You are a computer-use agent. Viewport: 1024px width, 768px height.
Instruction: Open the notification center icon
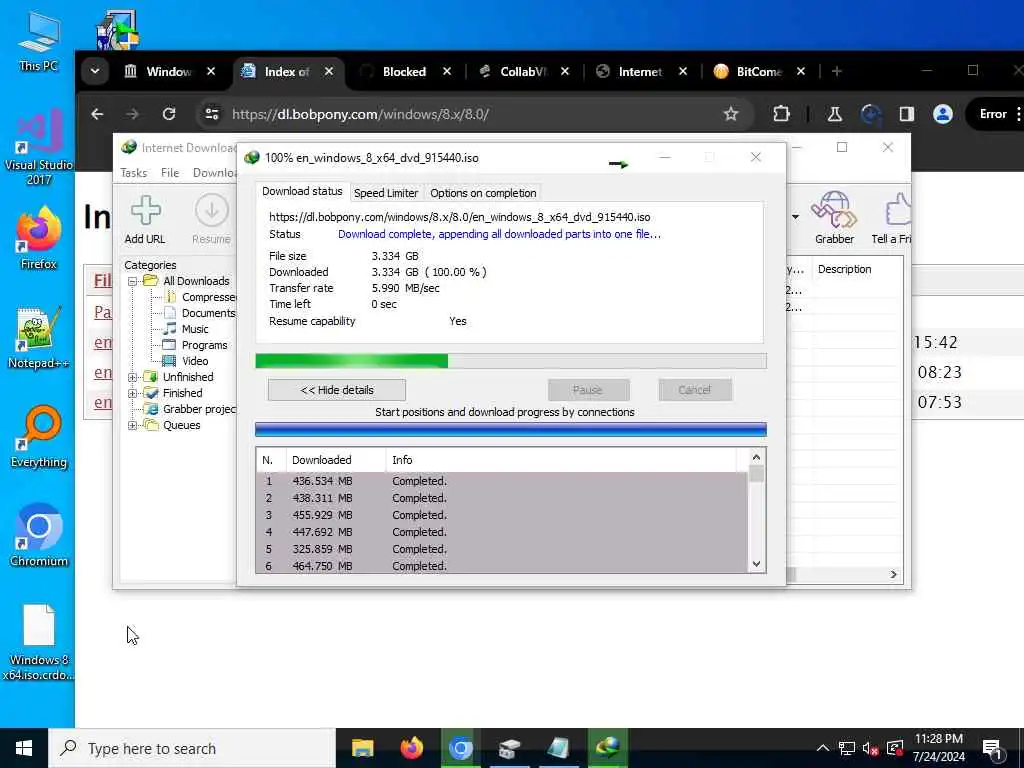993,748
